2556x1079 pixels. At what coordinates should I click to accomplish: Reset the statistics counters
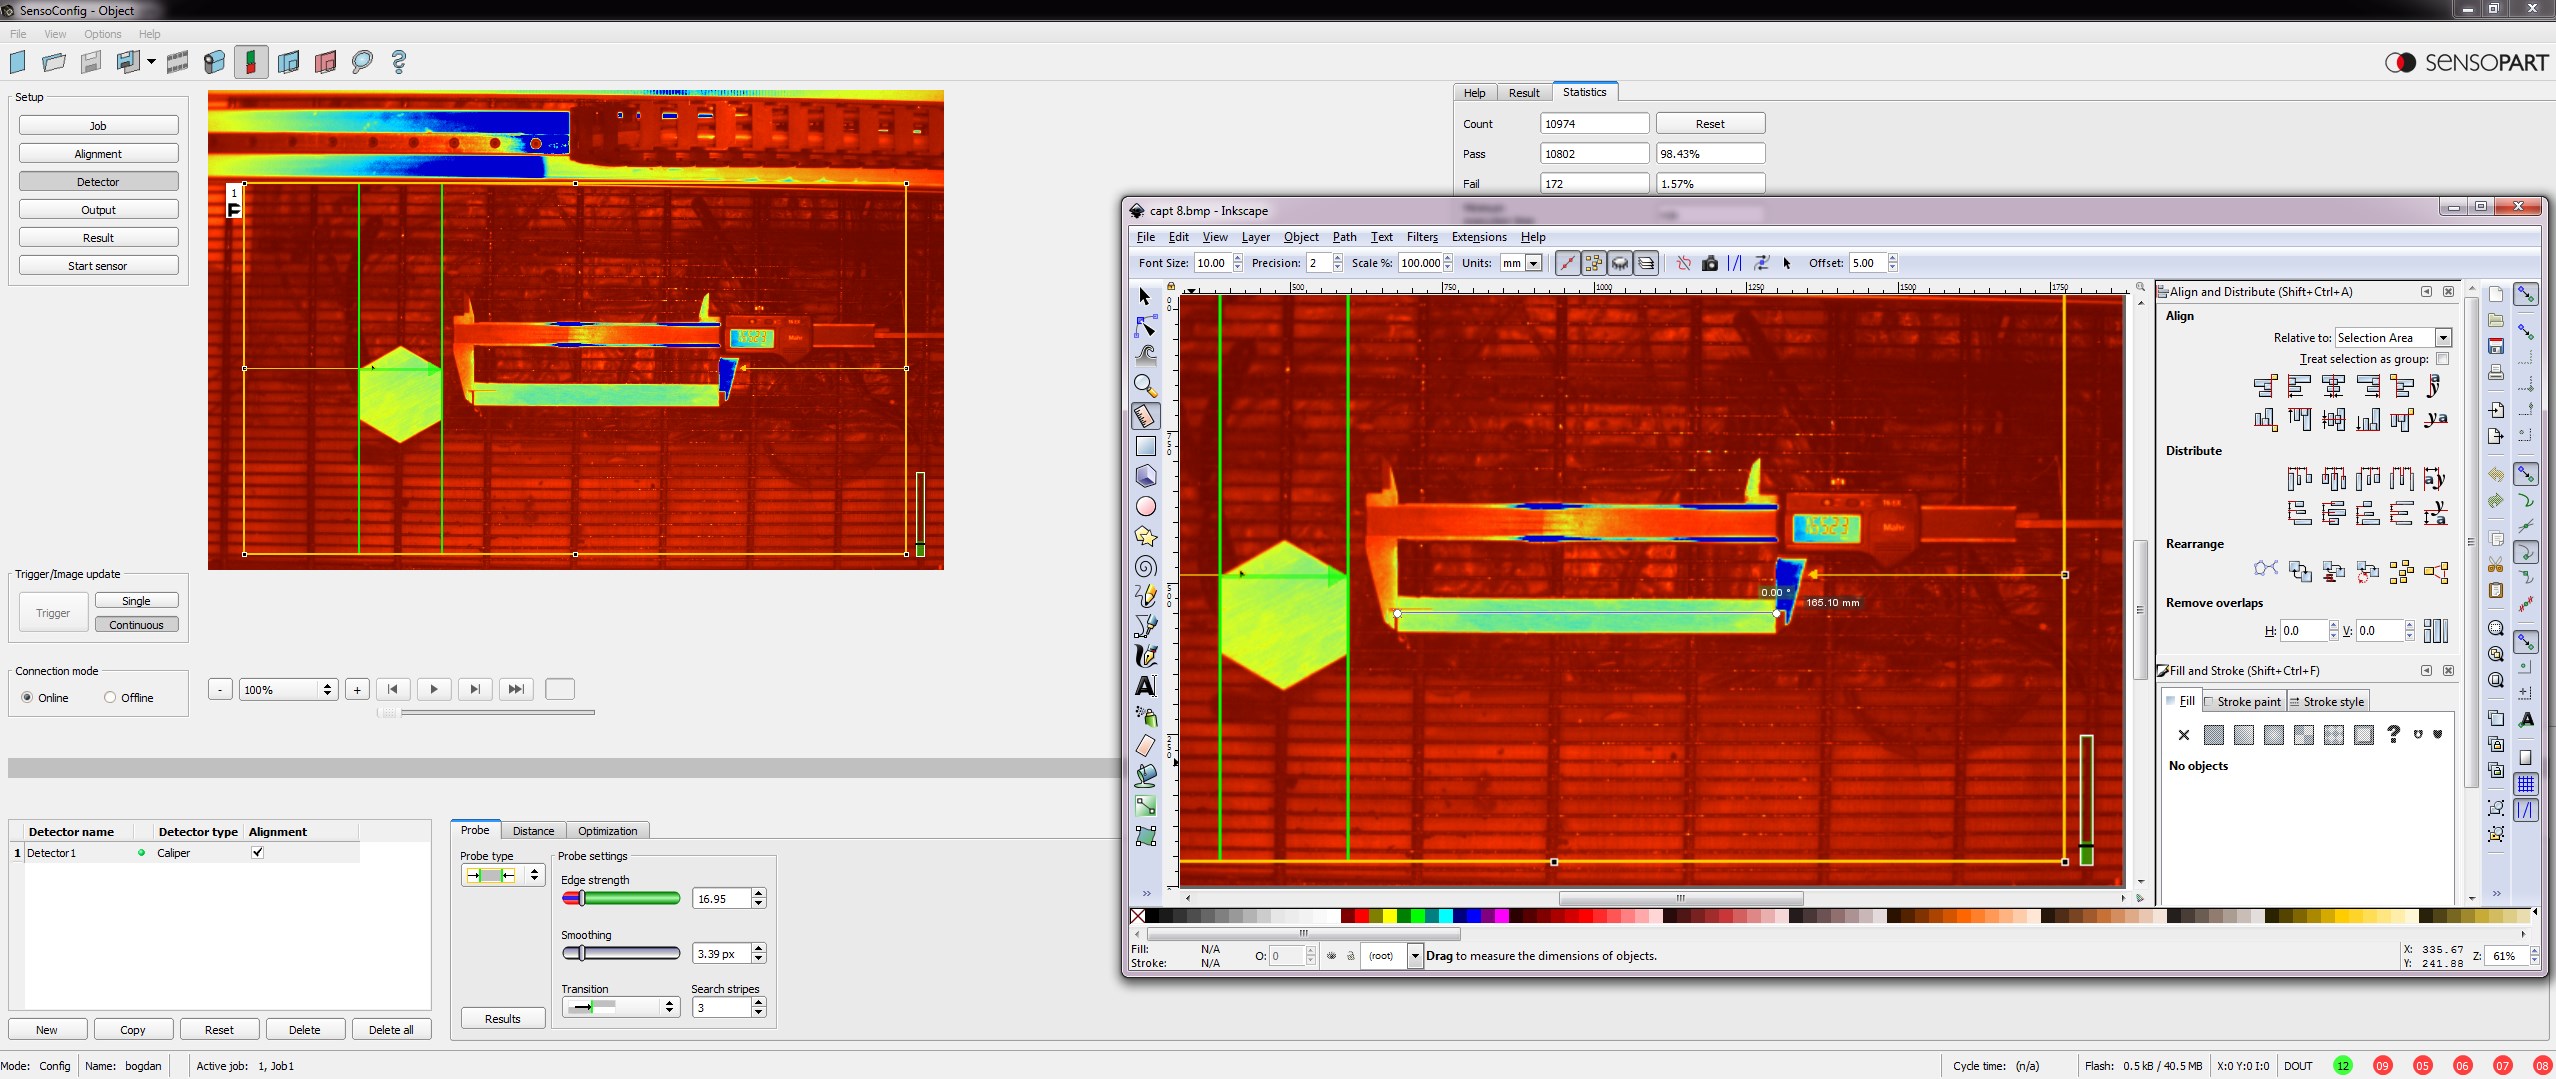click(x=1709, y=124)
